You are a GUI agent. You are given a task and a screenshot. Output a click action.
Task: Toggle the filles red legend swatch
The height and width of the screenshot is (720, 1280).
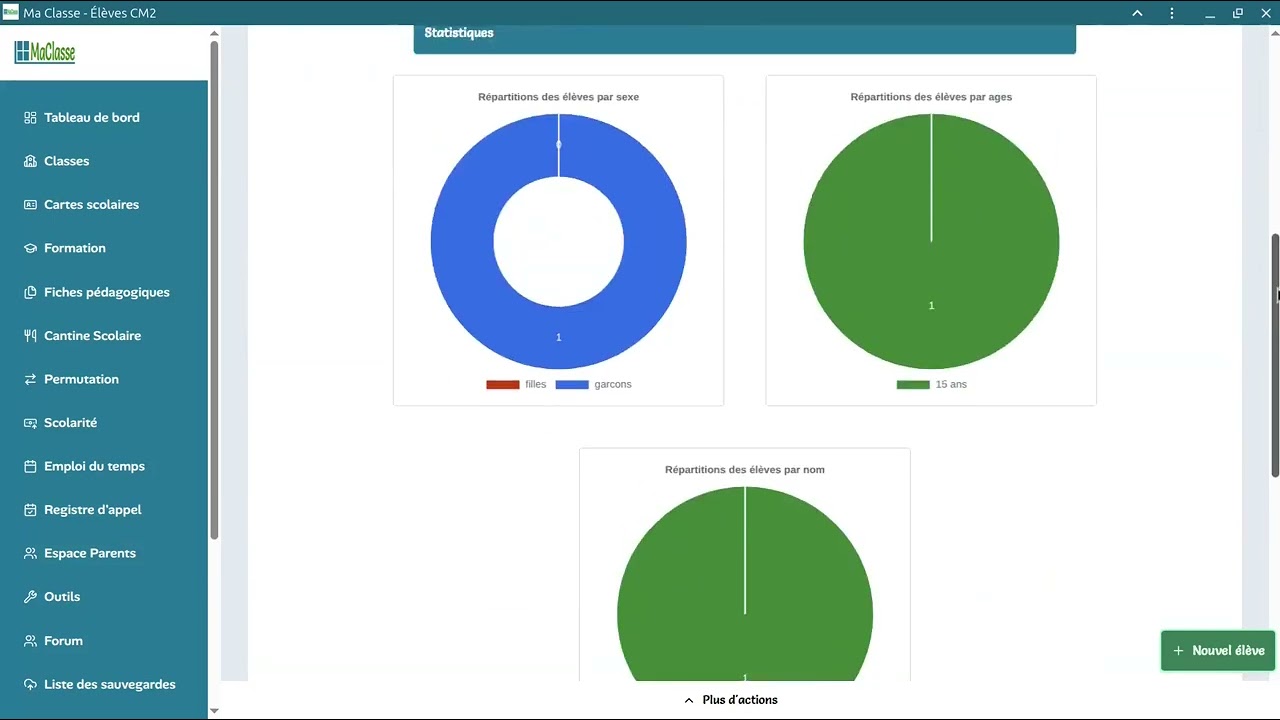point(503,385)
